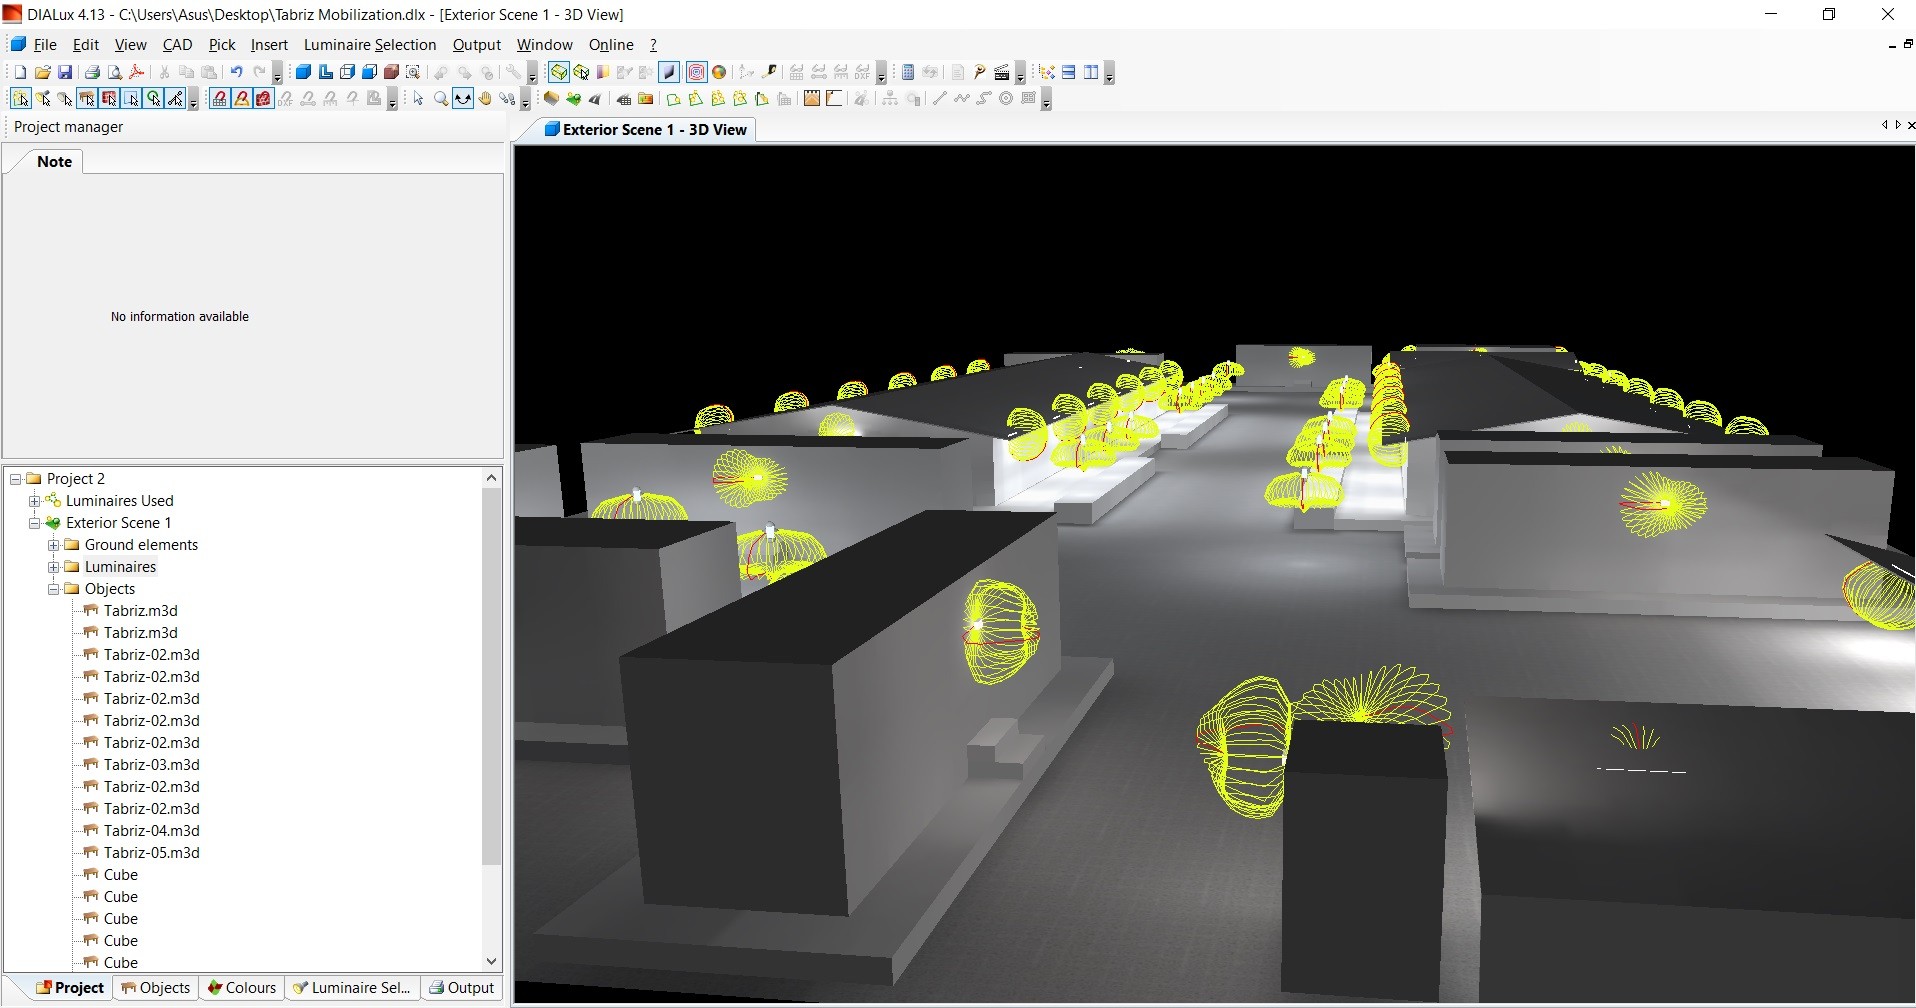Click the calculator Start Calculation icon

(907, 72)
